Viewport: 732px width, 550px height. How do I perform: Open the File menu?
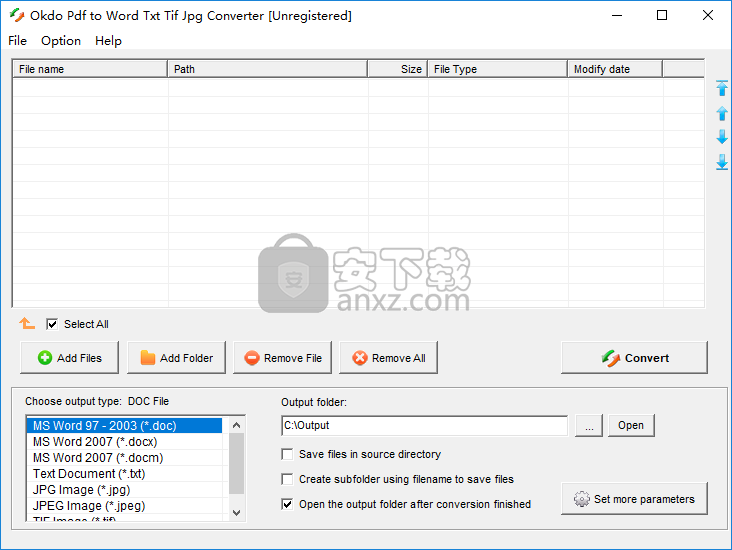point(17,41)
